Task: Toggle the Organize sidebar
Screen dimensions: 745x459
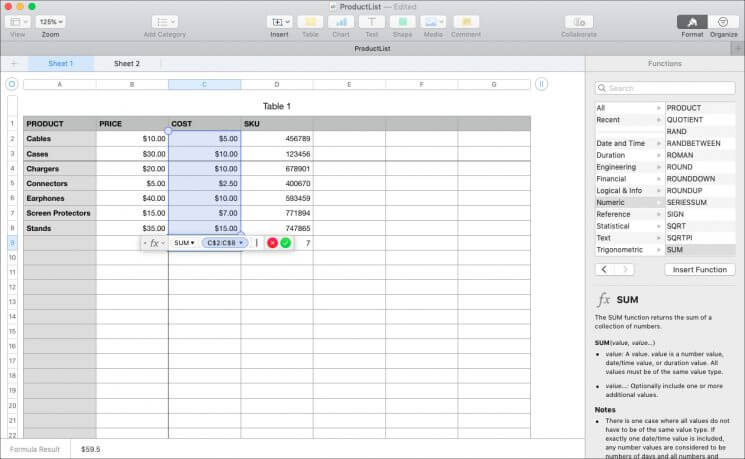Action: click(723, 21)
